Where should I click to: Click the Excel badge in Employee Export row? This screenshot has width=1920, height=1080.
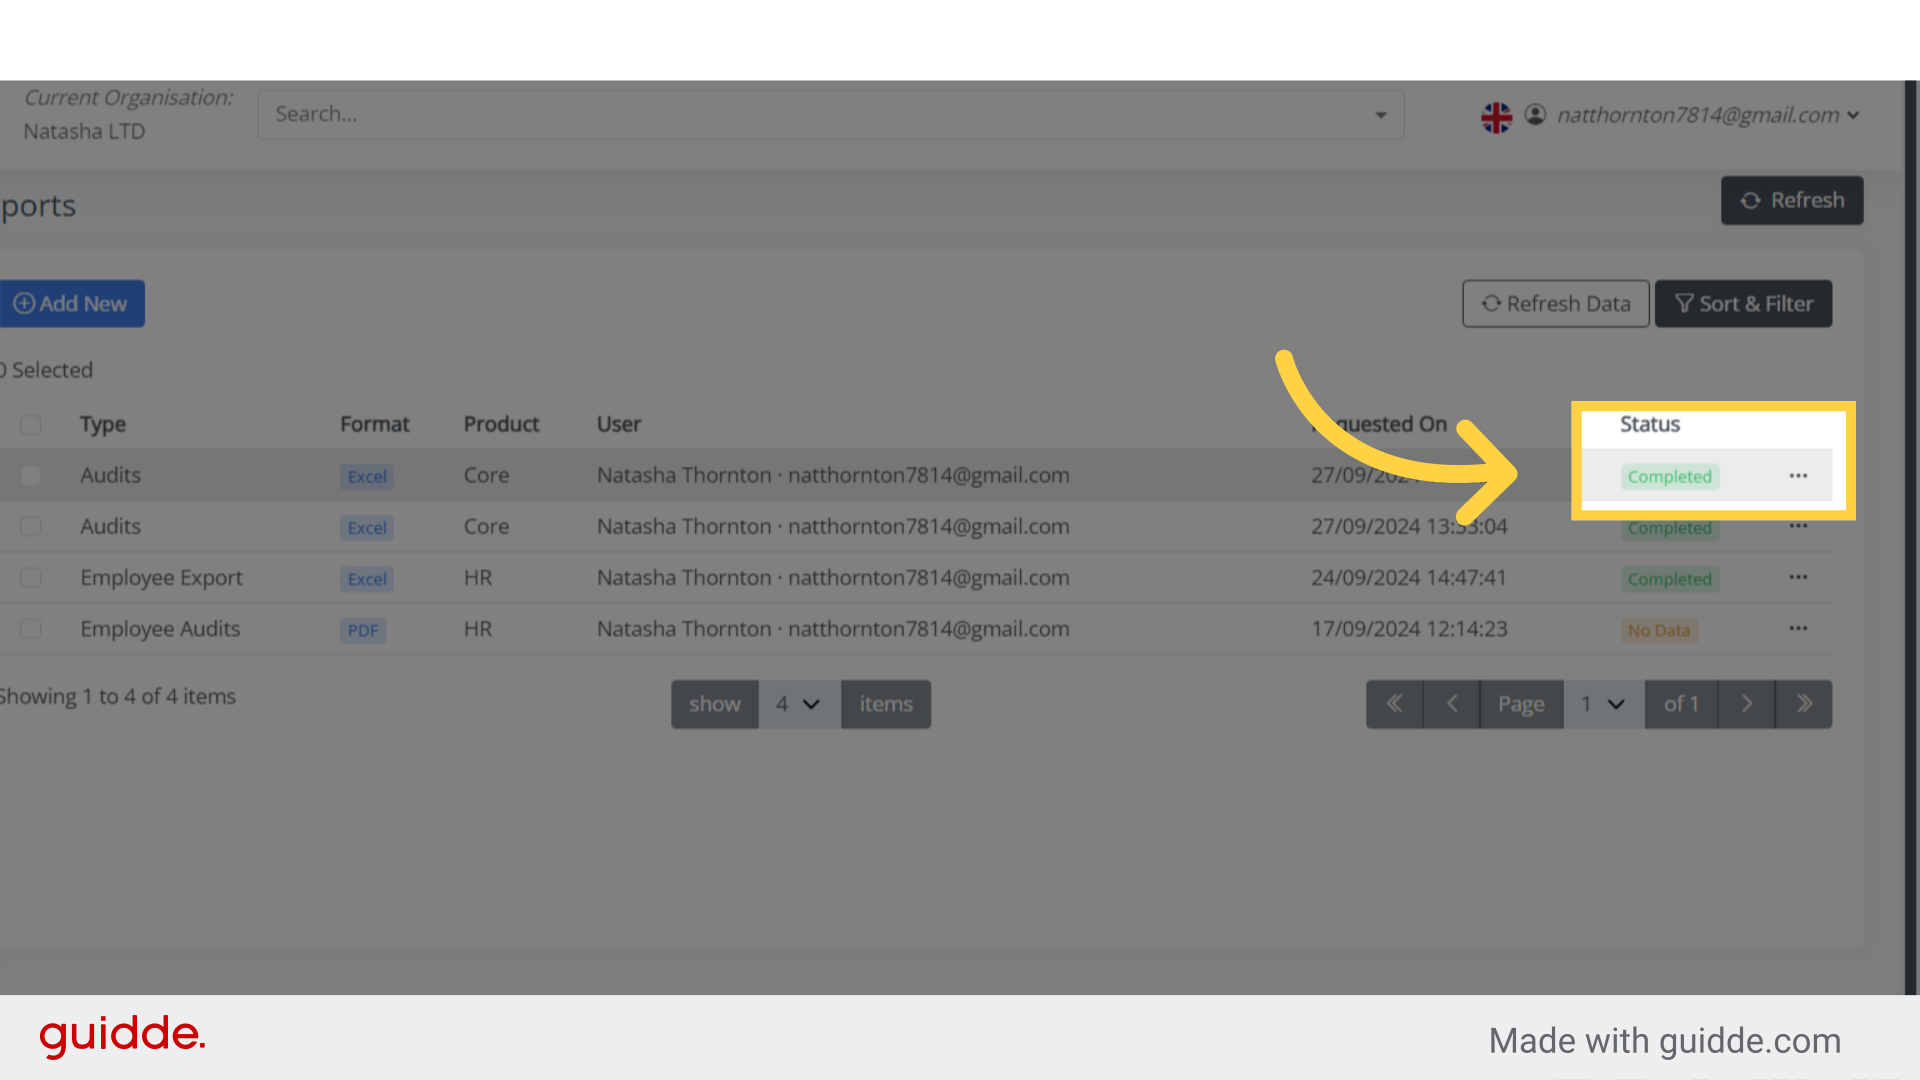click(367, 579)
